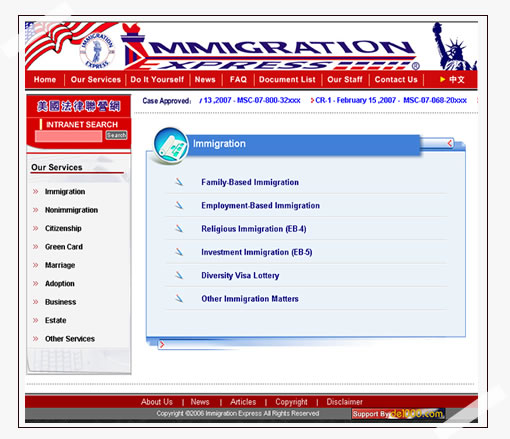
Task: Expand Other Services in the sidebar
Action: pyautogui.click(x=70, y=339)
